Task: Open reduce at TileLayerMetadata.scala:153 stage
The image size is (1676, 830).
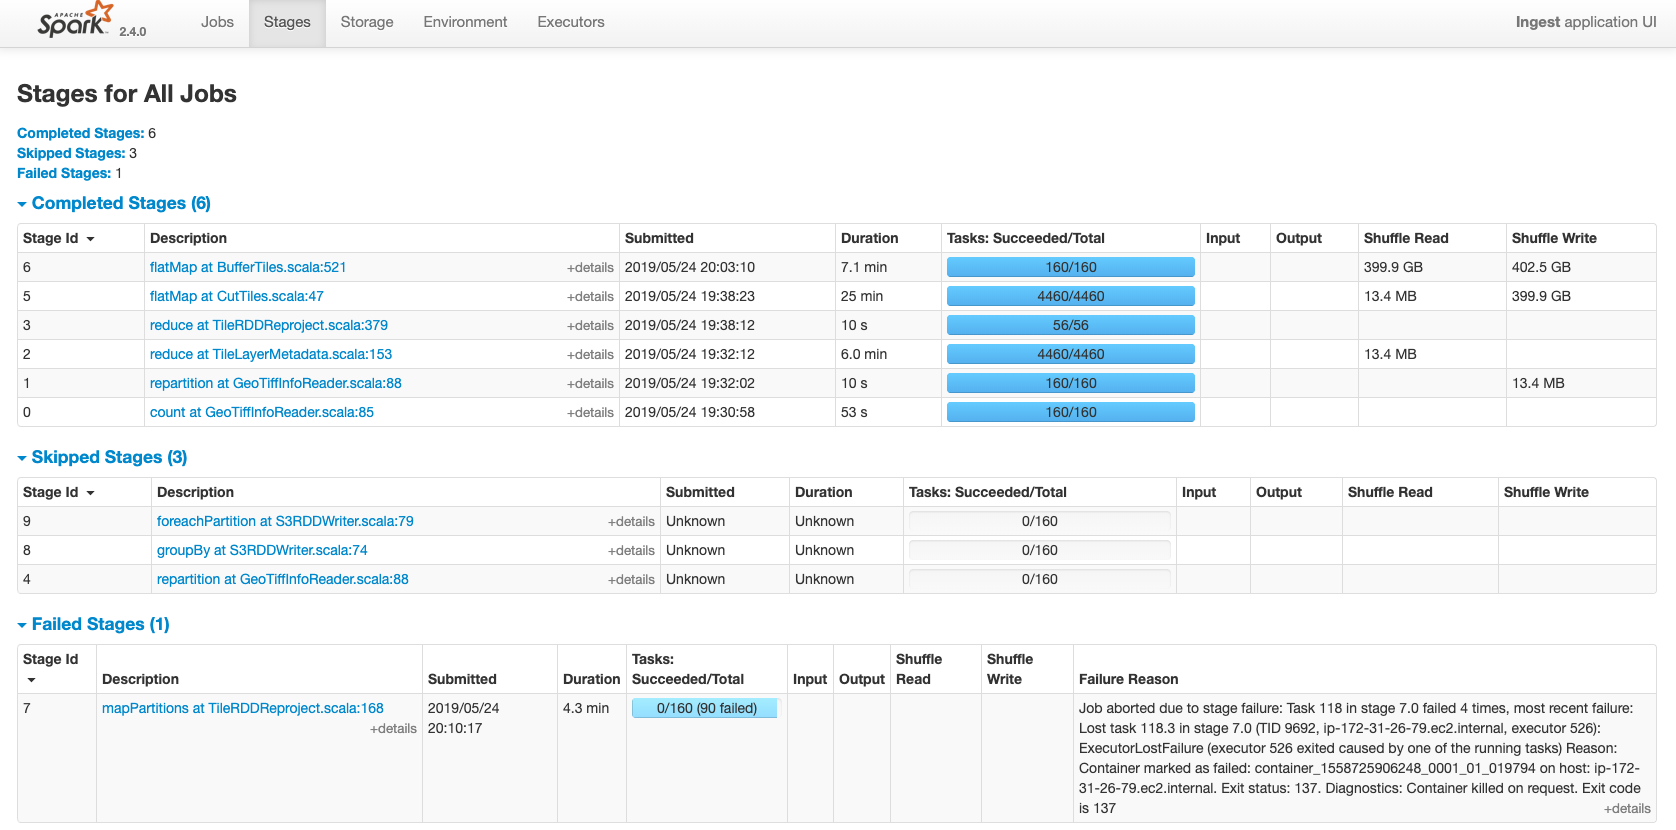Action: click(271, 354)
